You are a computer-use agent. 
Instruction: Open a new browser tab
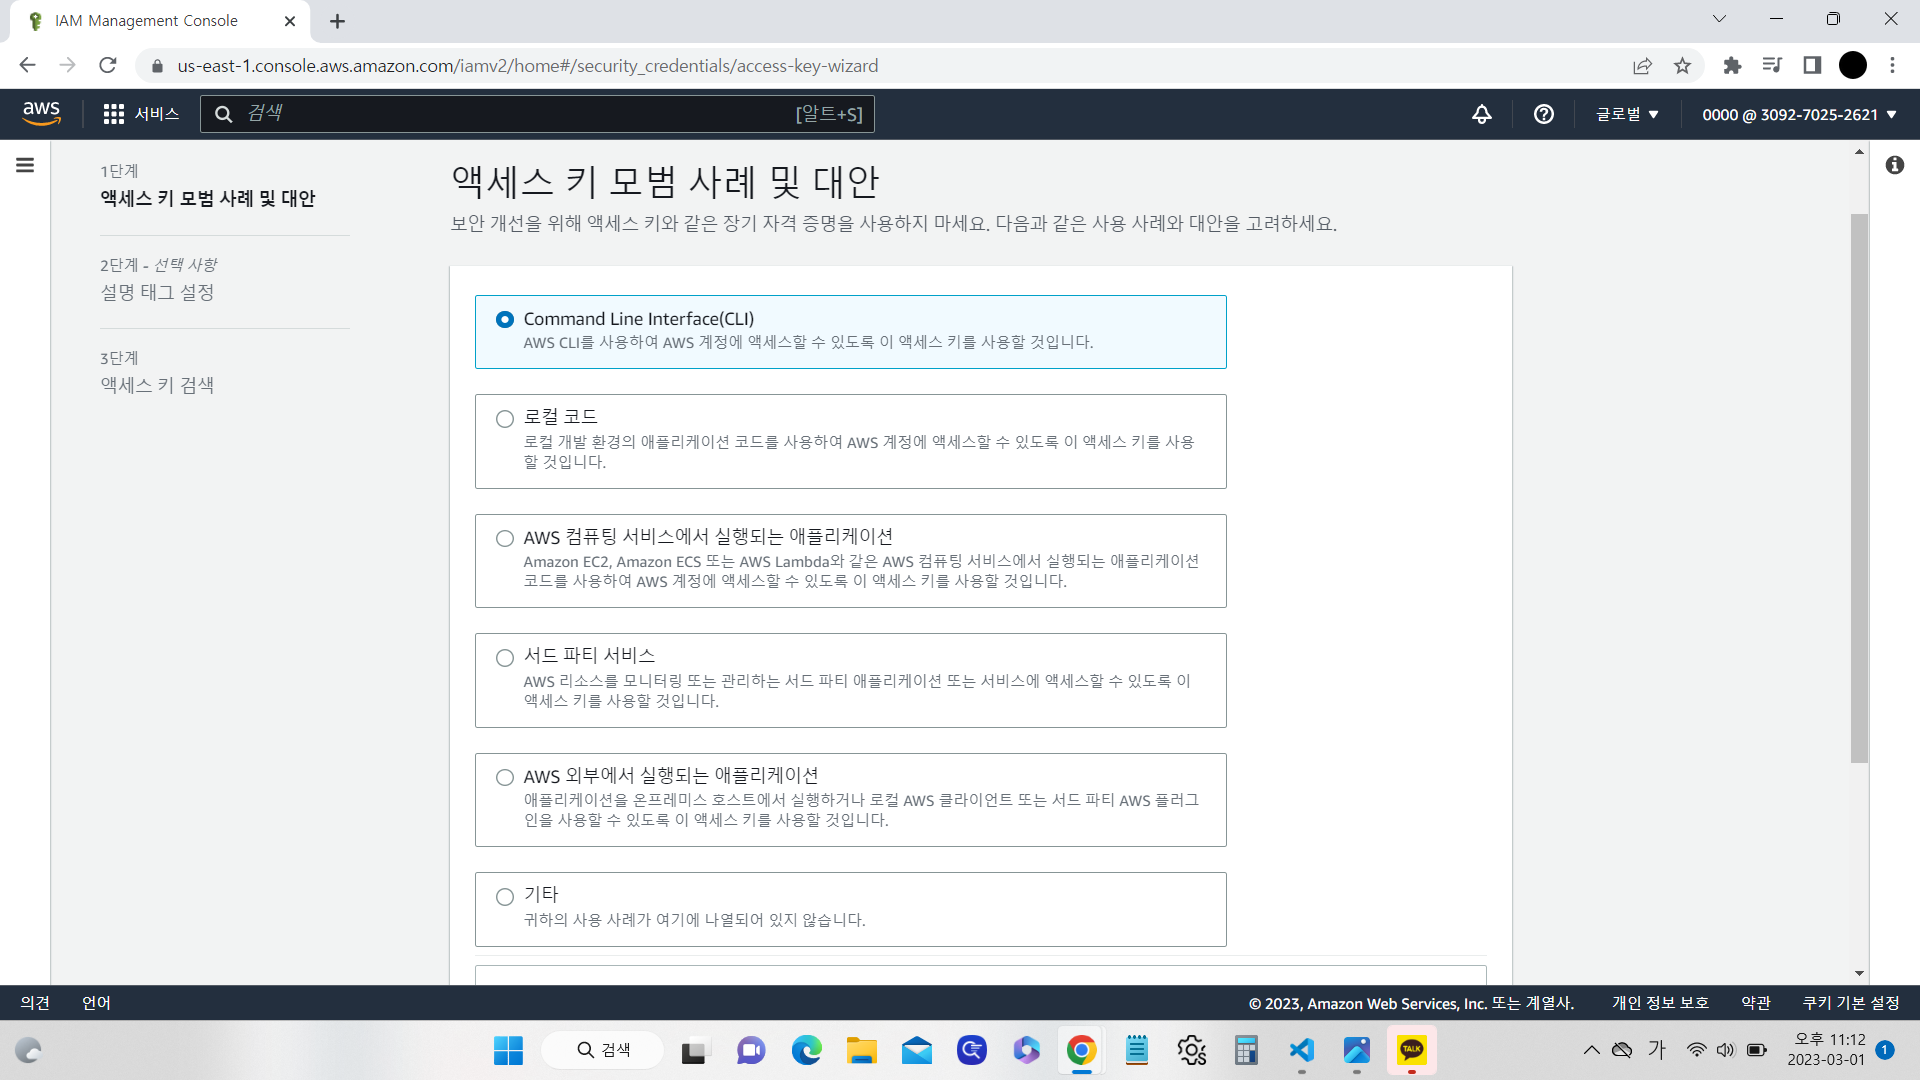pos(338,21)
